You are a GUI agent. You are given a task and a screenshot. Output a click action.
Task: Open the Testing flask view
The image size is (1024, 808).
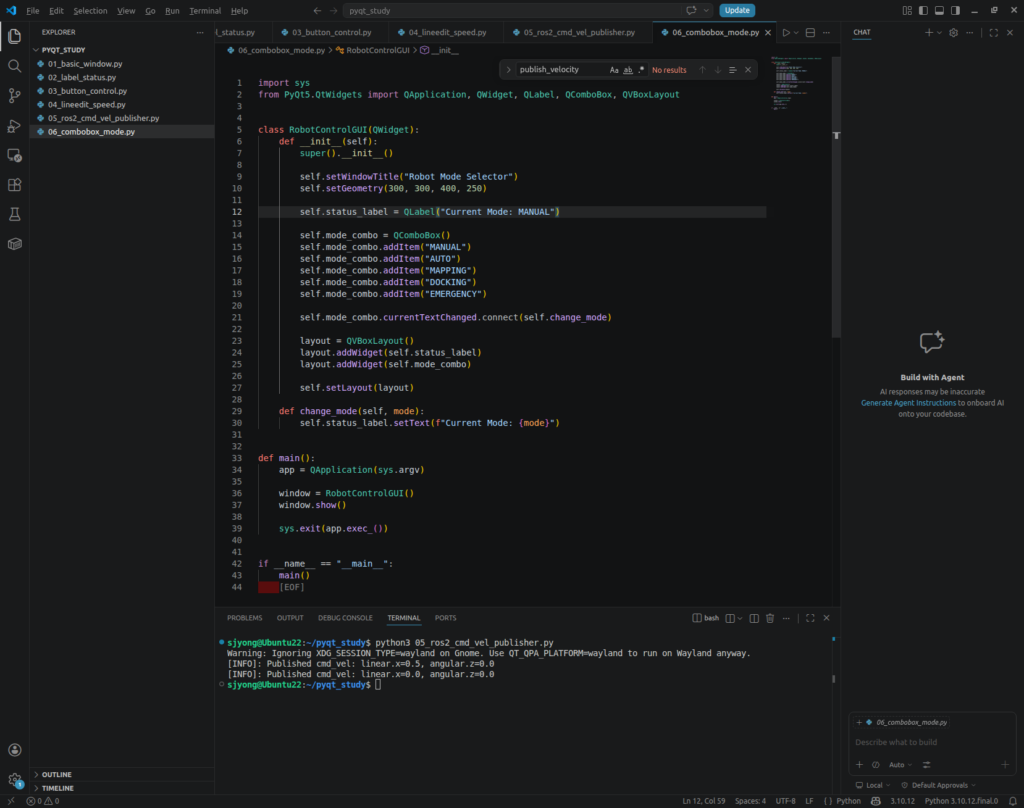click(14, 214)
